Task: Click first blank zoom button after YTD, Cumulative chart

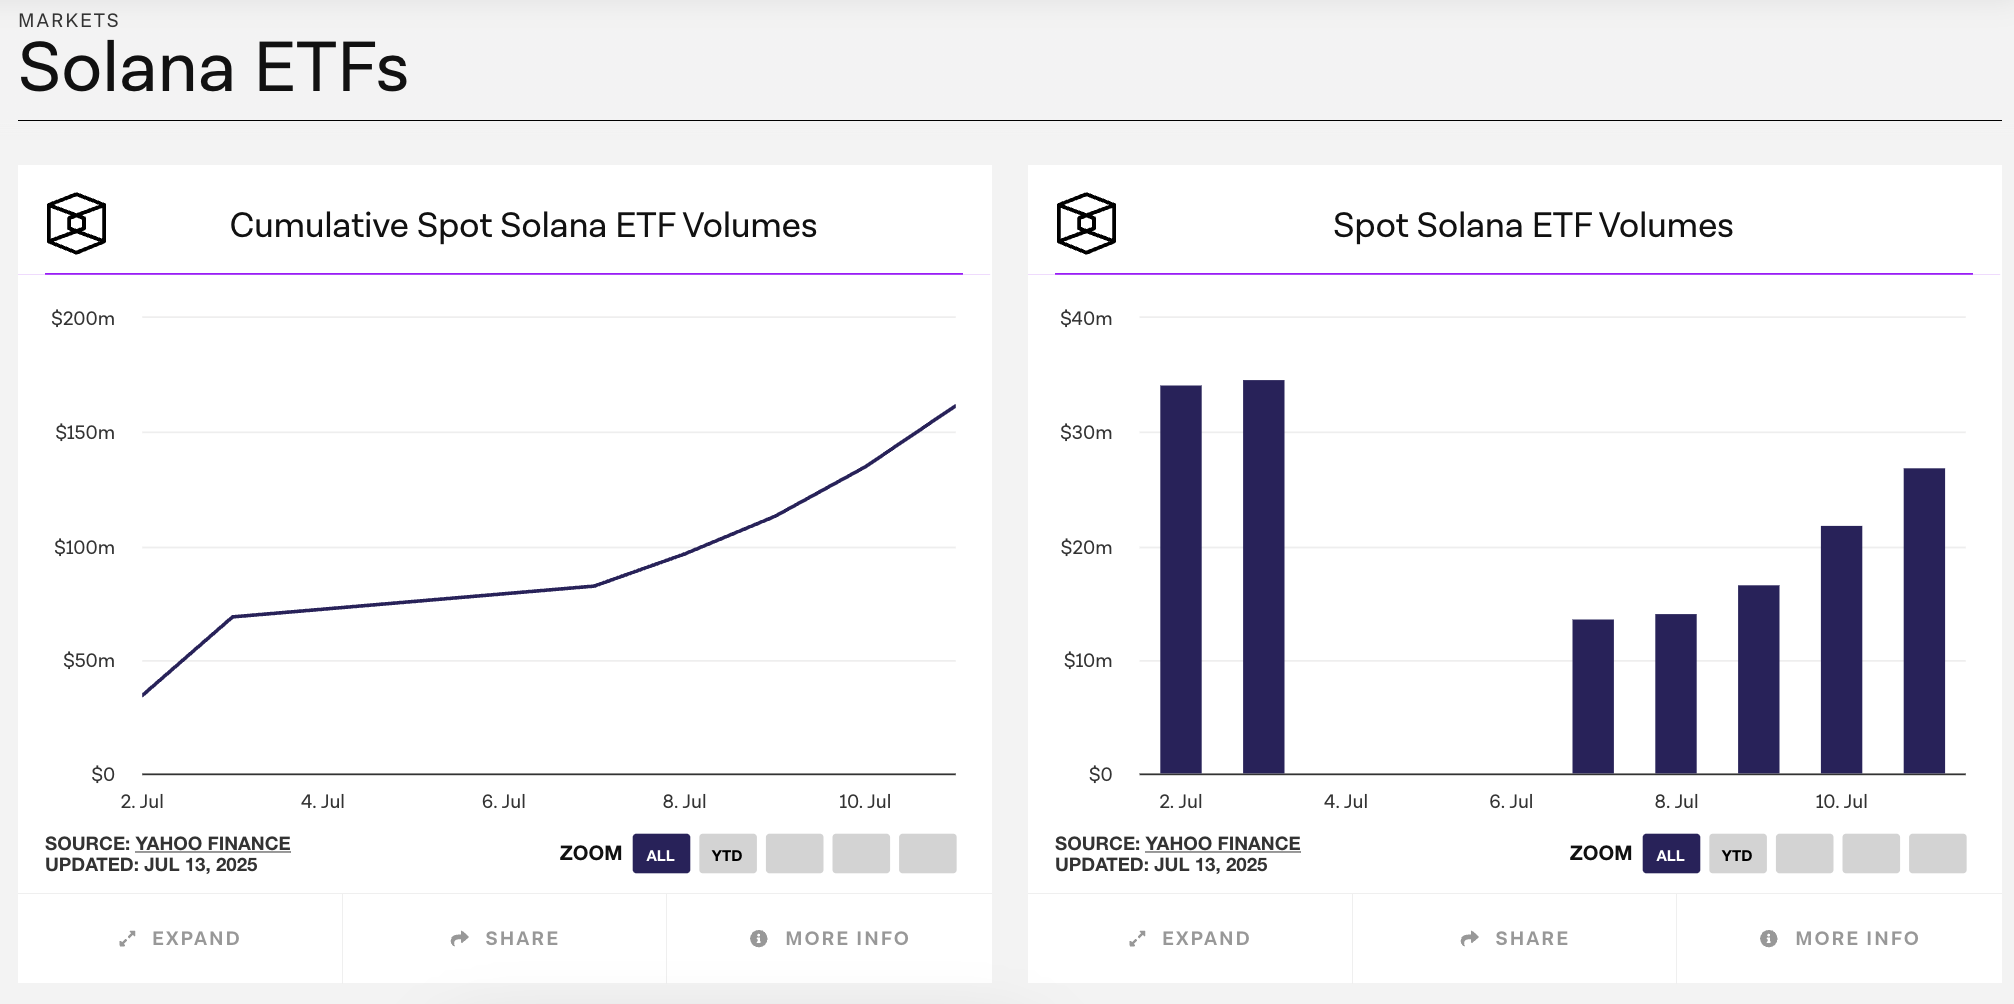Action: (x=794, y=854)
